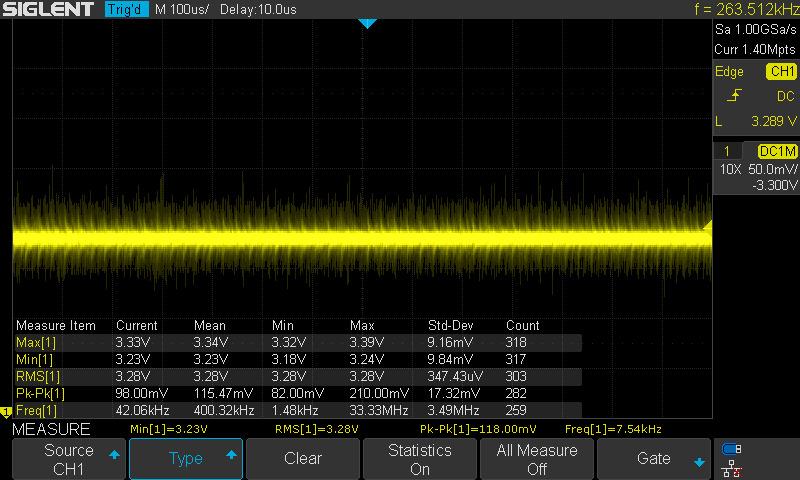Click bottom readout Pk-Pk[1]=118.00mV
This screenshot has height=480, width=800.
tap(478, 430)
